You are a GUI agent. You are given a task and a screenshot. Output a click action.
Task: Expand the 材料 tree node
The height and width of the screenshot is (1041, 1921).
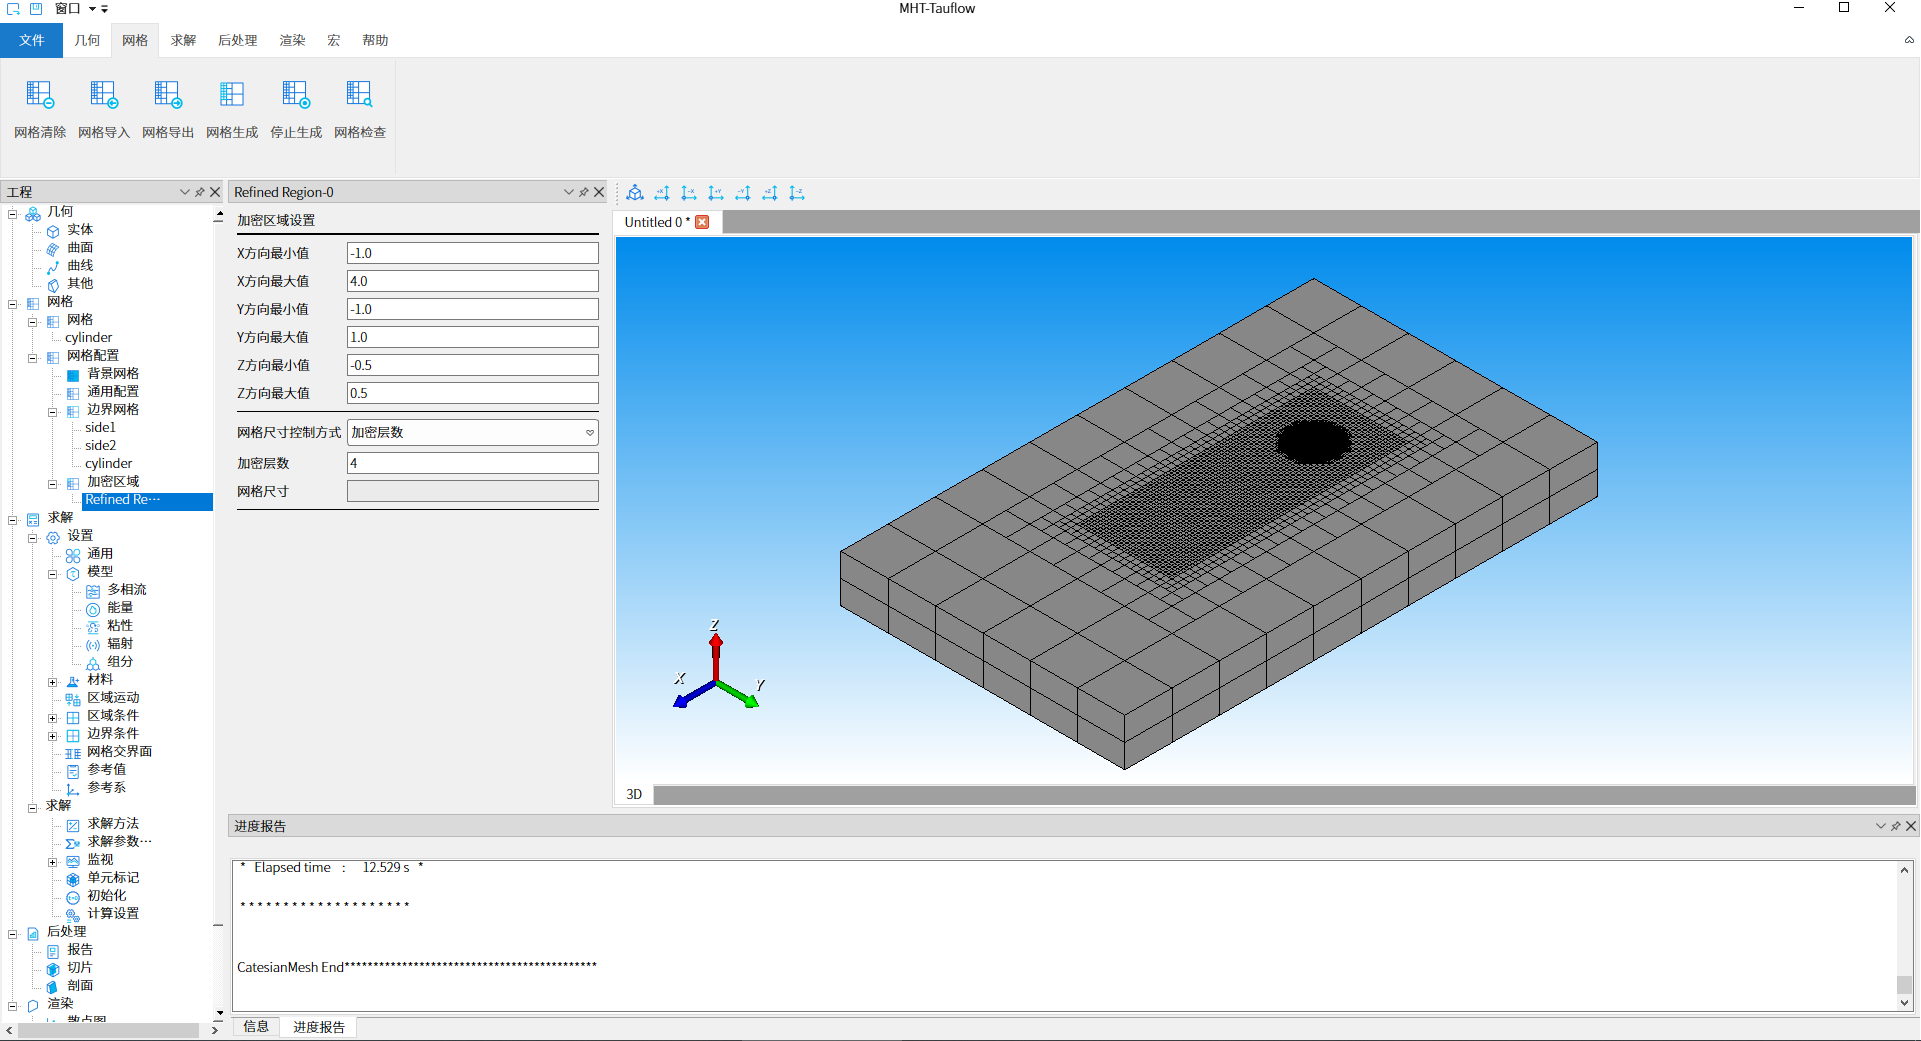pos(53,682)
